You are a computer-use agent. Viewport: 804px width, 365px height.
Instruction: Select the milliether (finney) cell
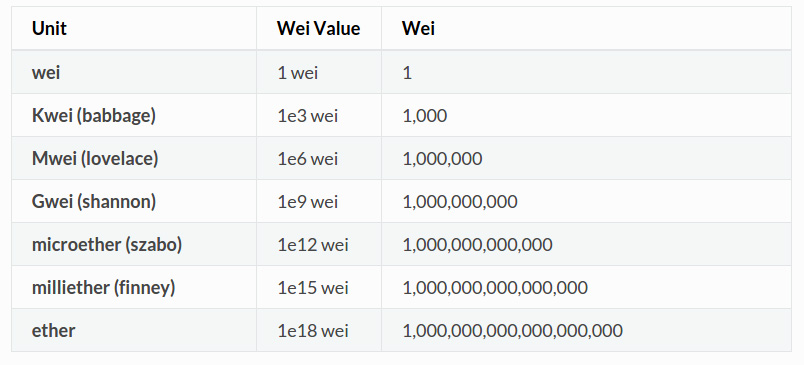(x=134, y=288)
